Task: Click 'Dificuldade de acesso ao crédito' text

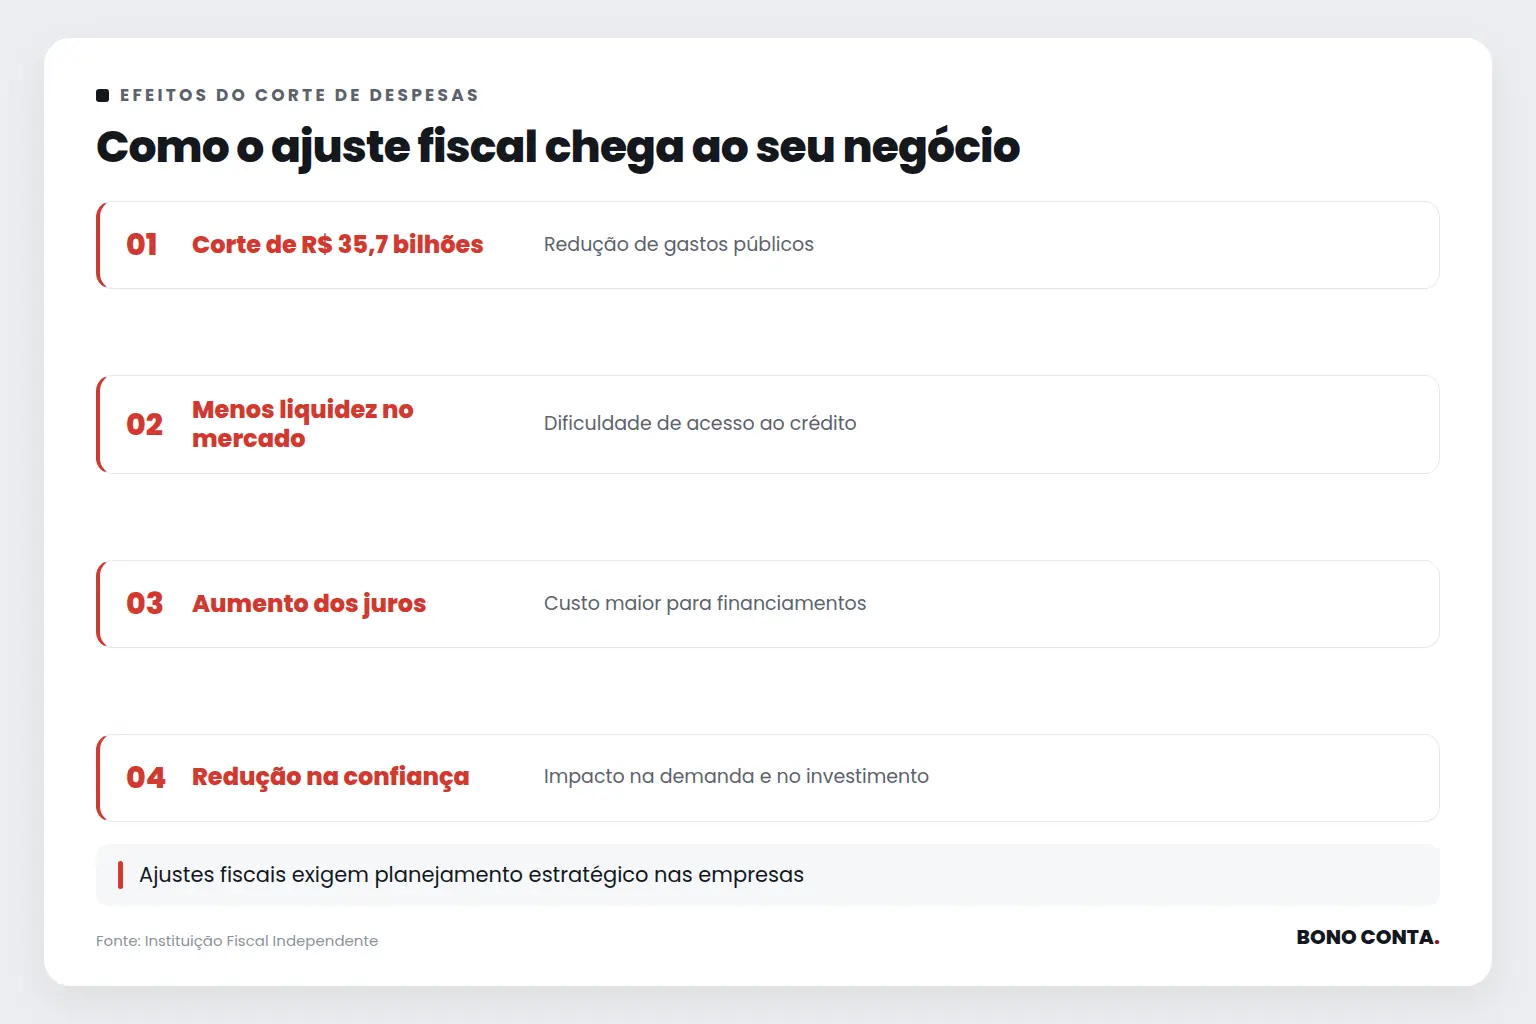Action: [x=700, y=424]
